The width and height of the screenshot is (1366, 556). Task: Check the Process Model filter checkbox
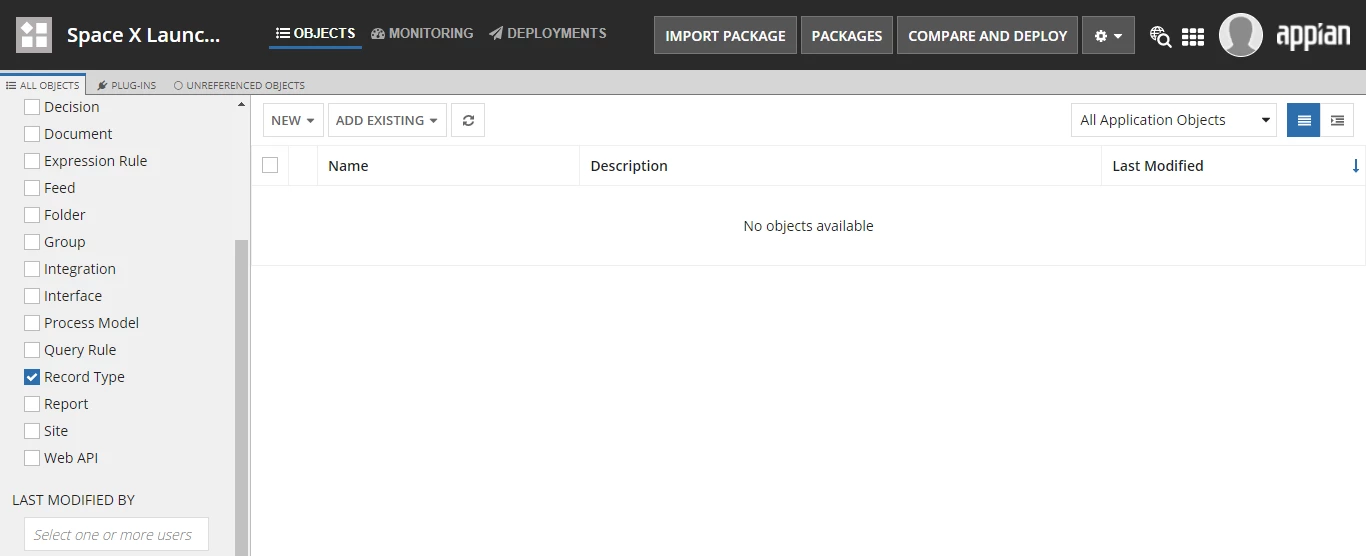[32, 323]
